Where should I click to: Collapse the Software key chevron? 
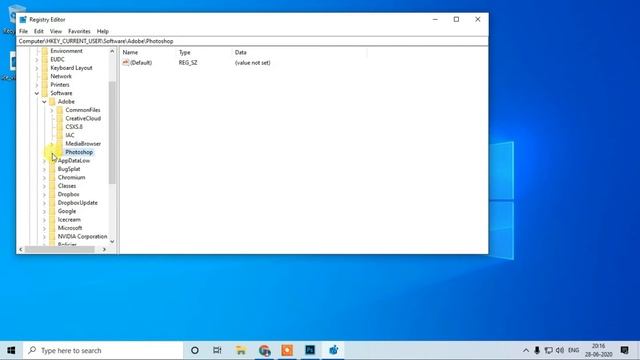pyautogui.click(x=37, y=93)
